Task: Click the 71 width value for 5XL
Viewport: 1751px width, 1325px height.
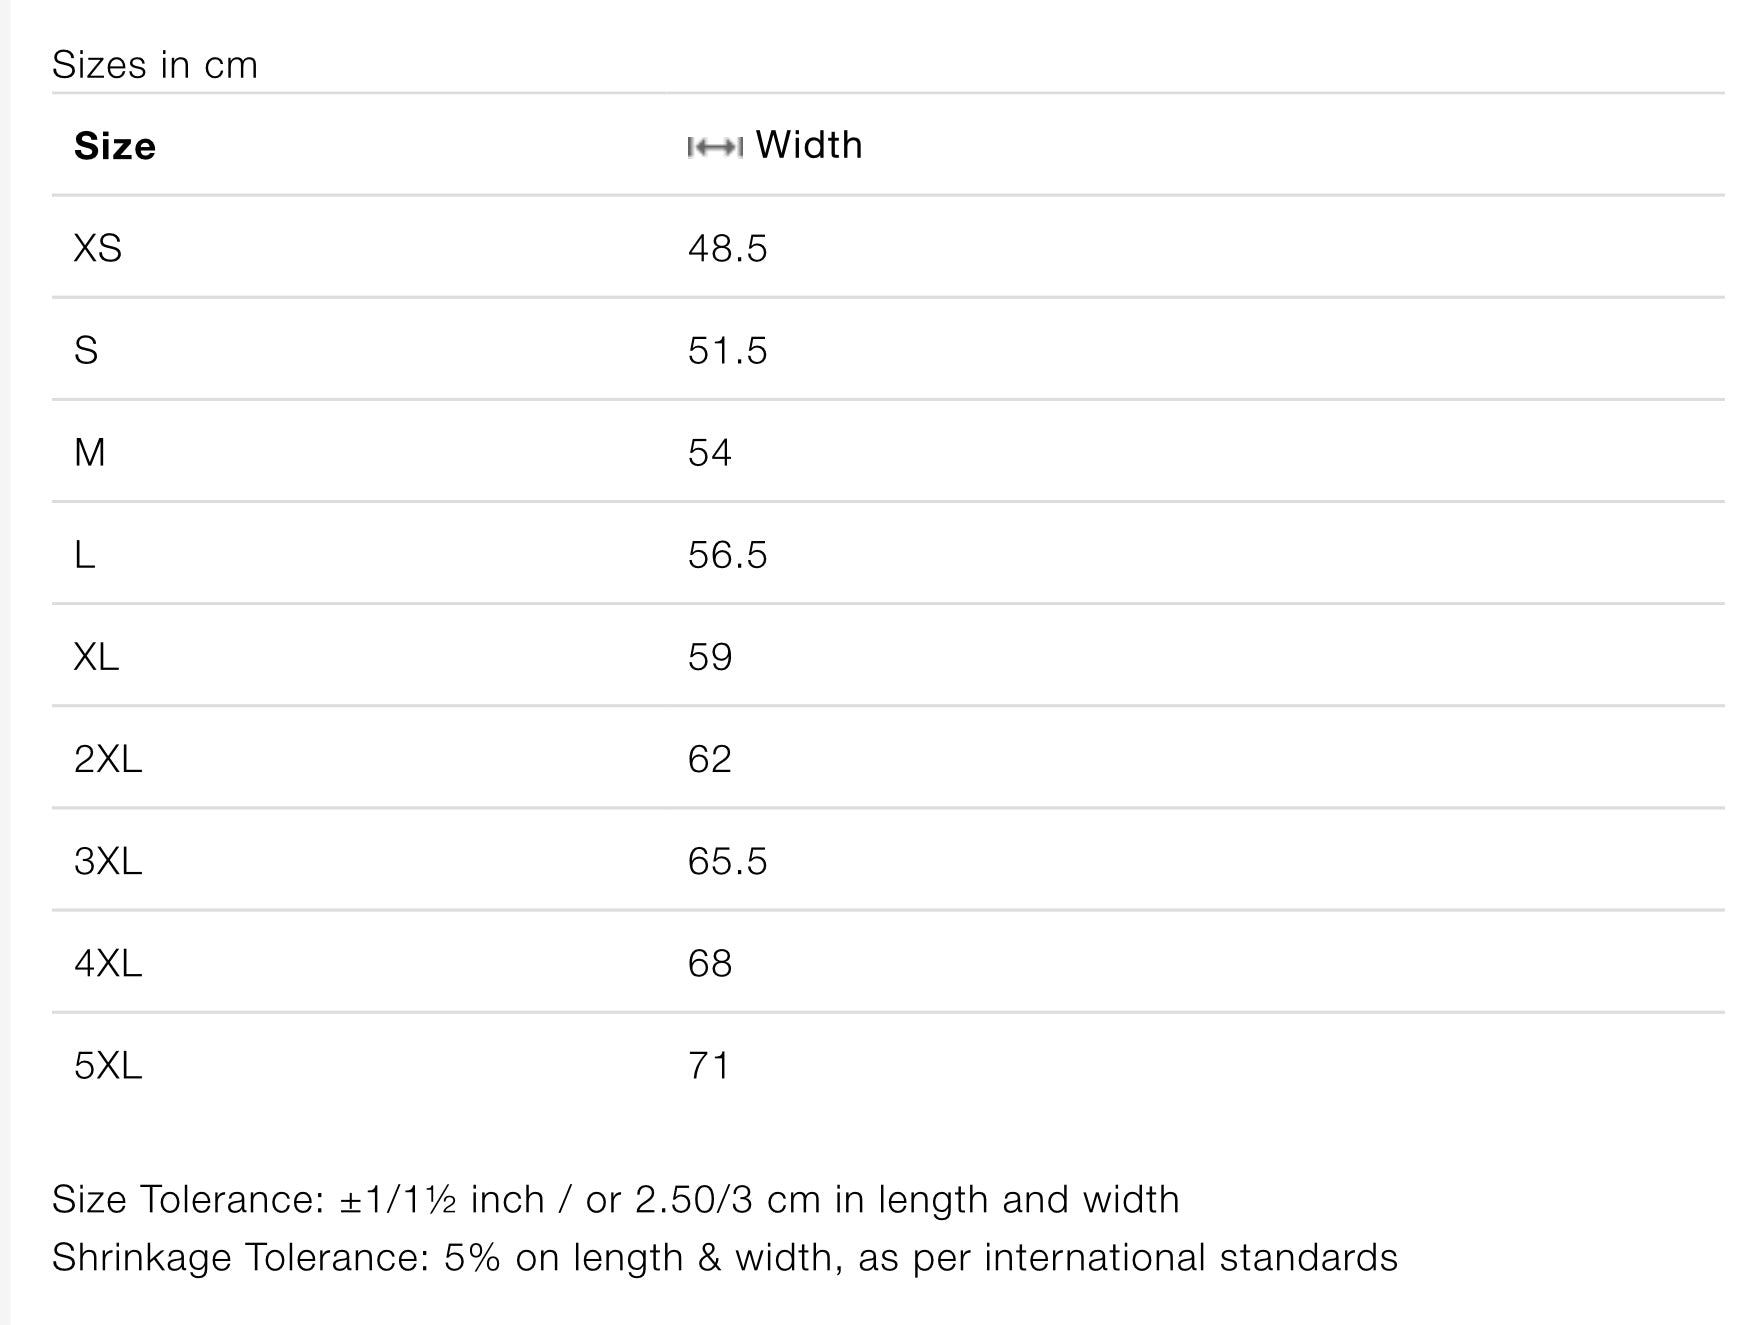Action: click(708, 1066)
